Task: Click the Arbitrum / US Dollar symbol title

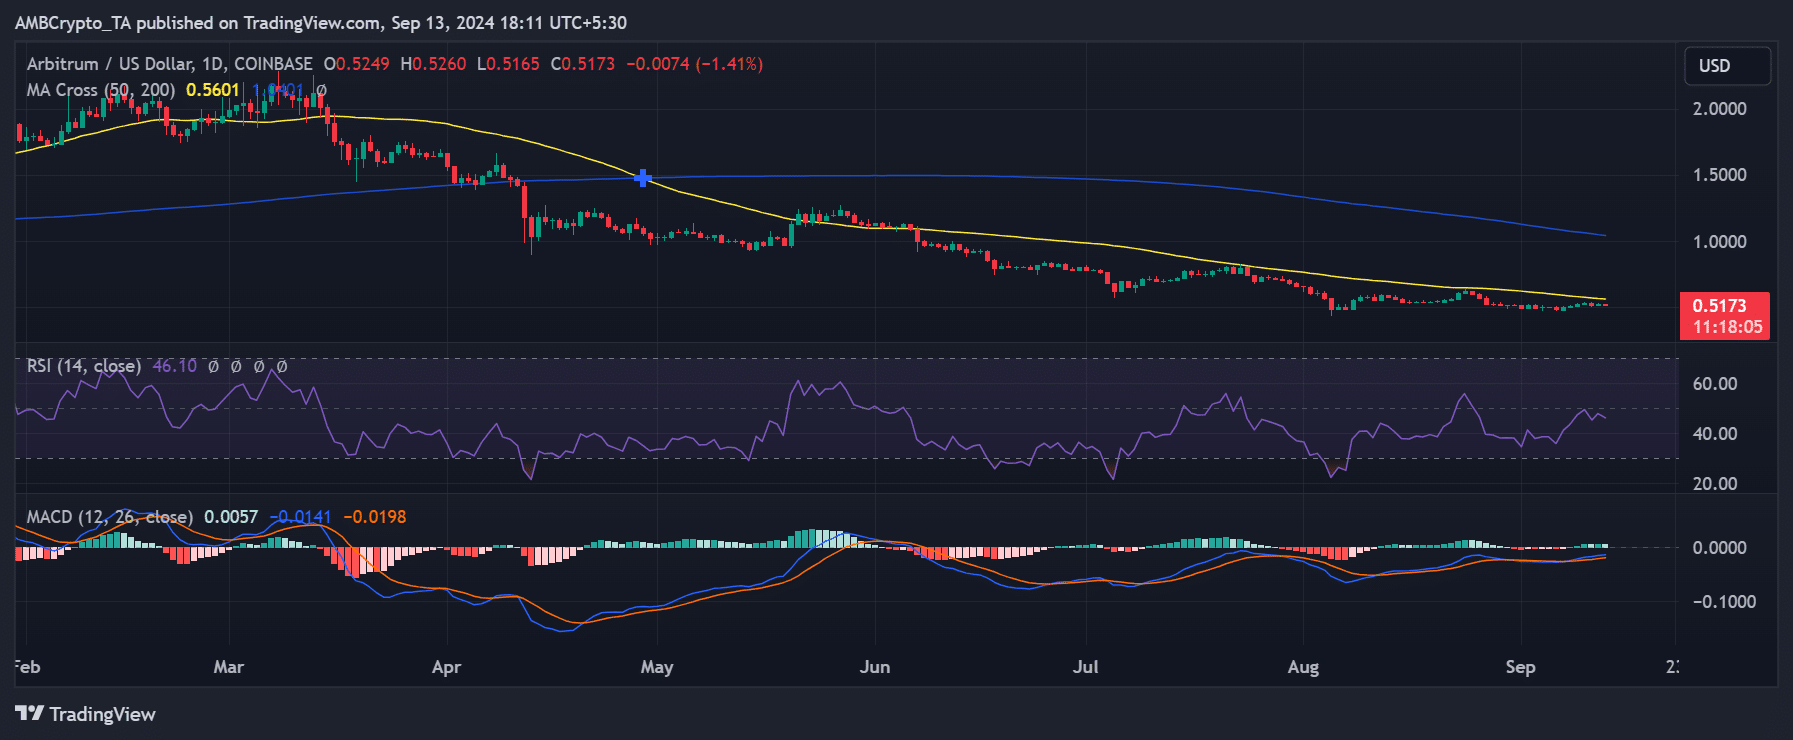Action: [x=169, y=64]
